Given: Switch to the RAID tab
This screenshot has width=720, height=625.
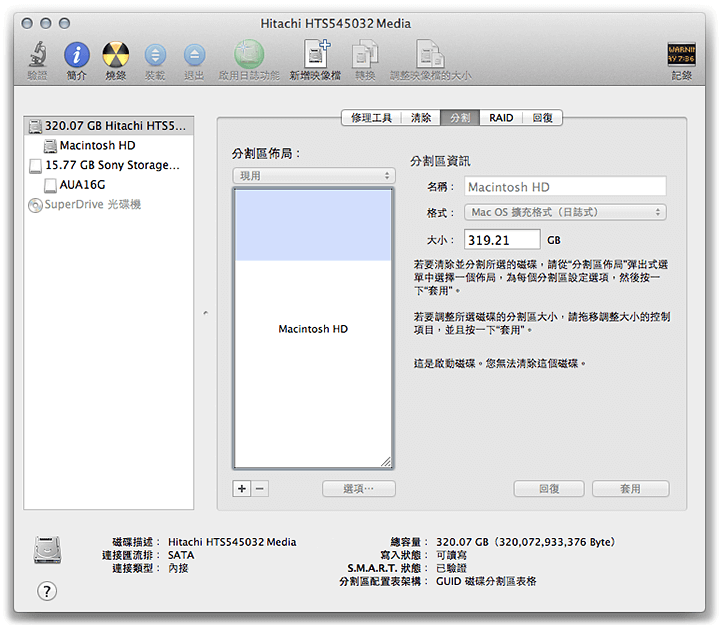Looking at the screenshot, I should 501,118.
